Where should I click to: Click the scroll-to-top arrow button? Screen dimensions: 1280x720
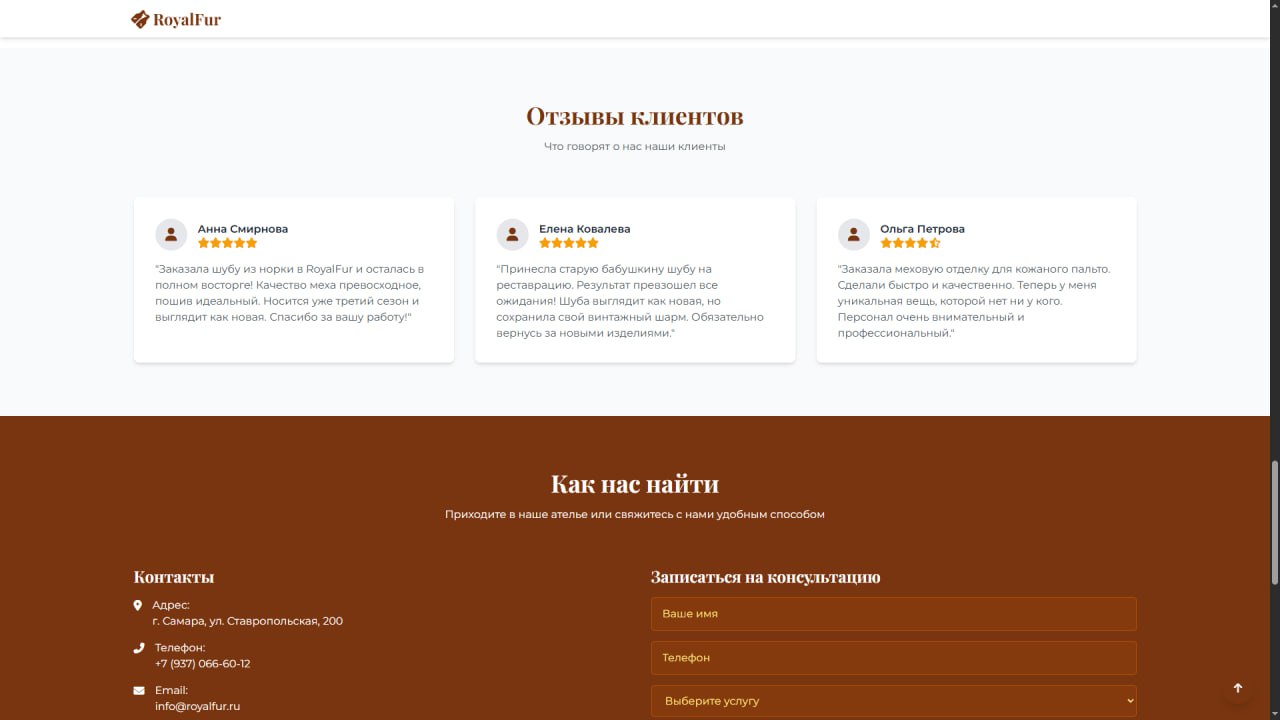pyautogui.click(x=1237, y=688)
